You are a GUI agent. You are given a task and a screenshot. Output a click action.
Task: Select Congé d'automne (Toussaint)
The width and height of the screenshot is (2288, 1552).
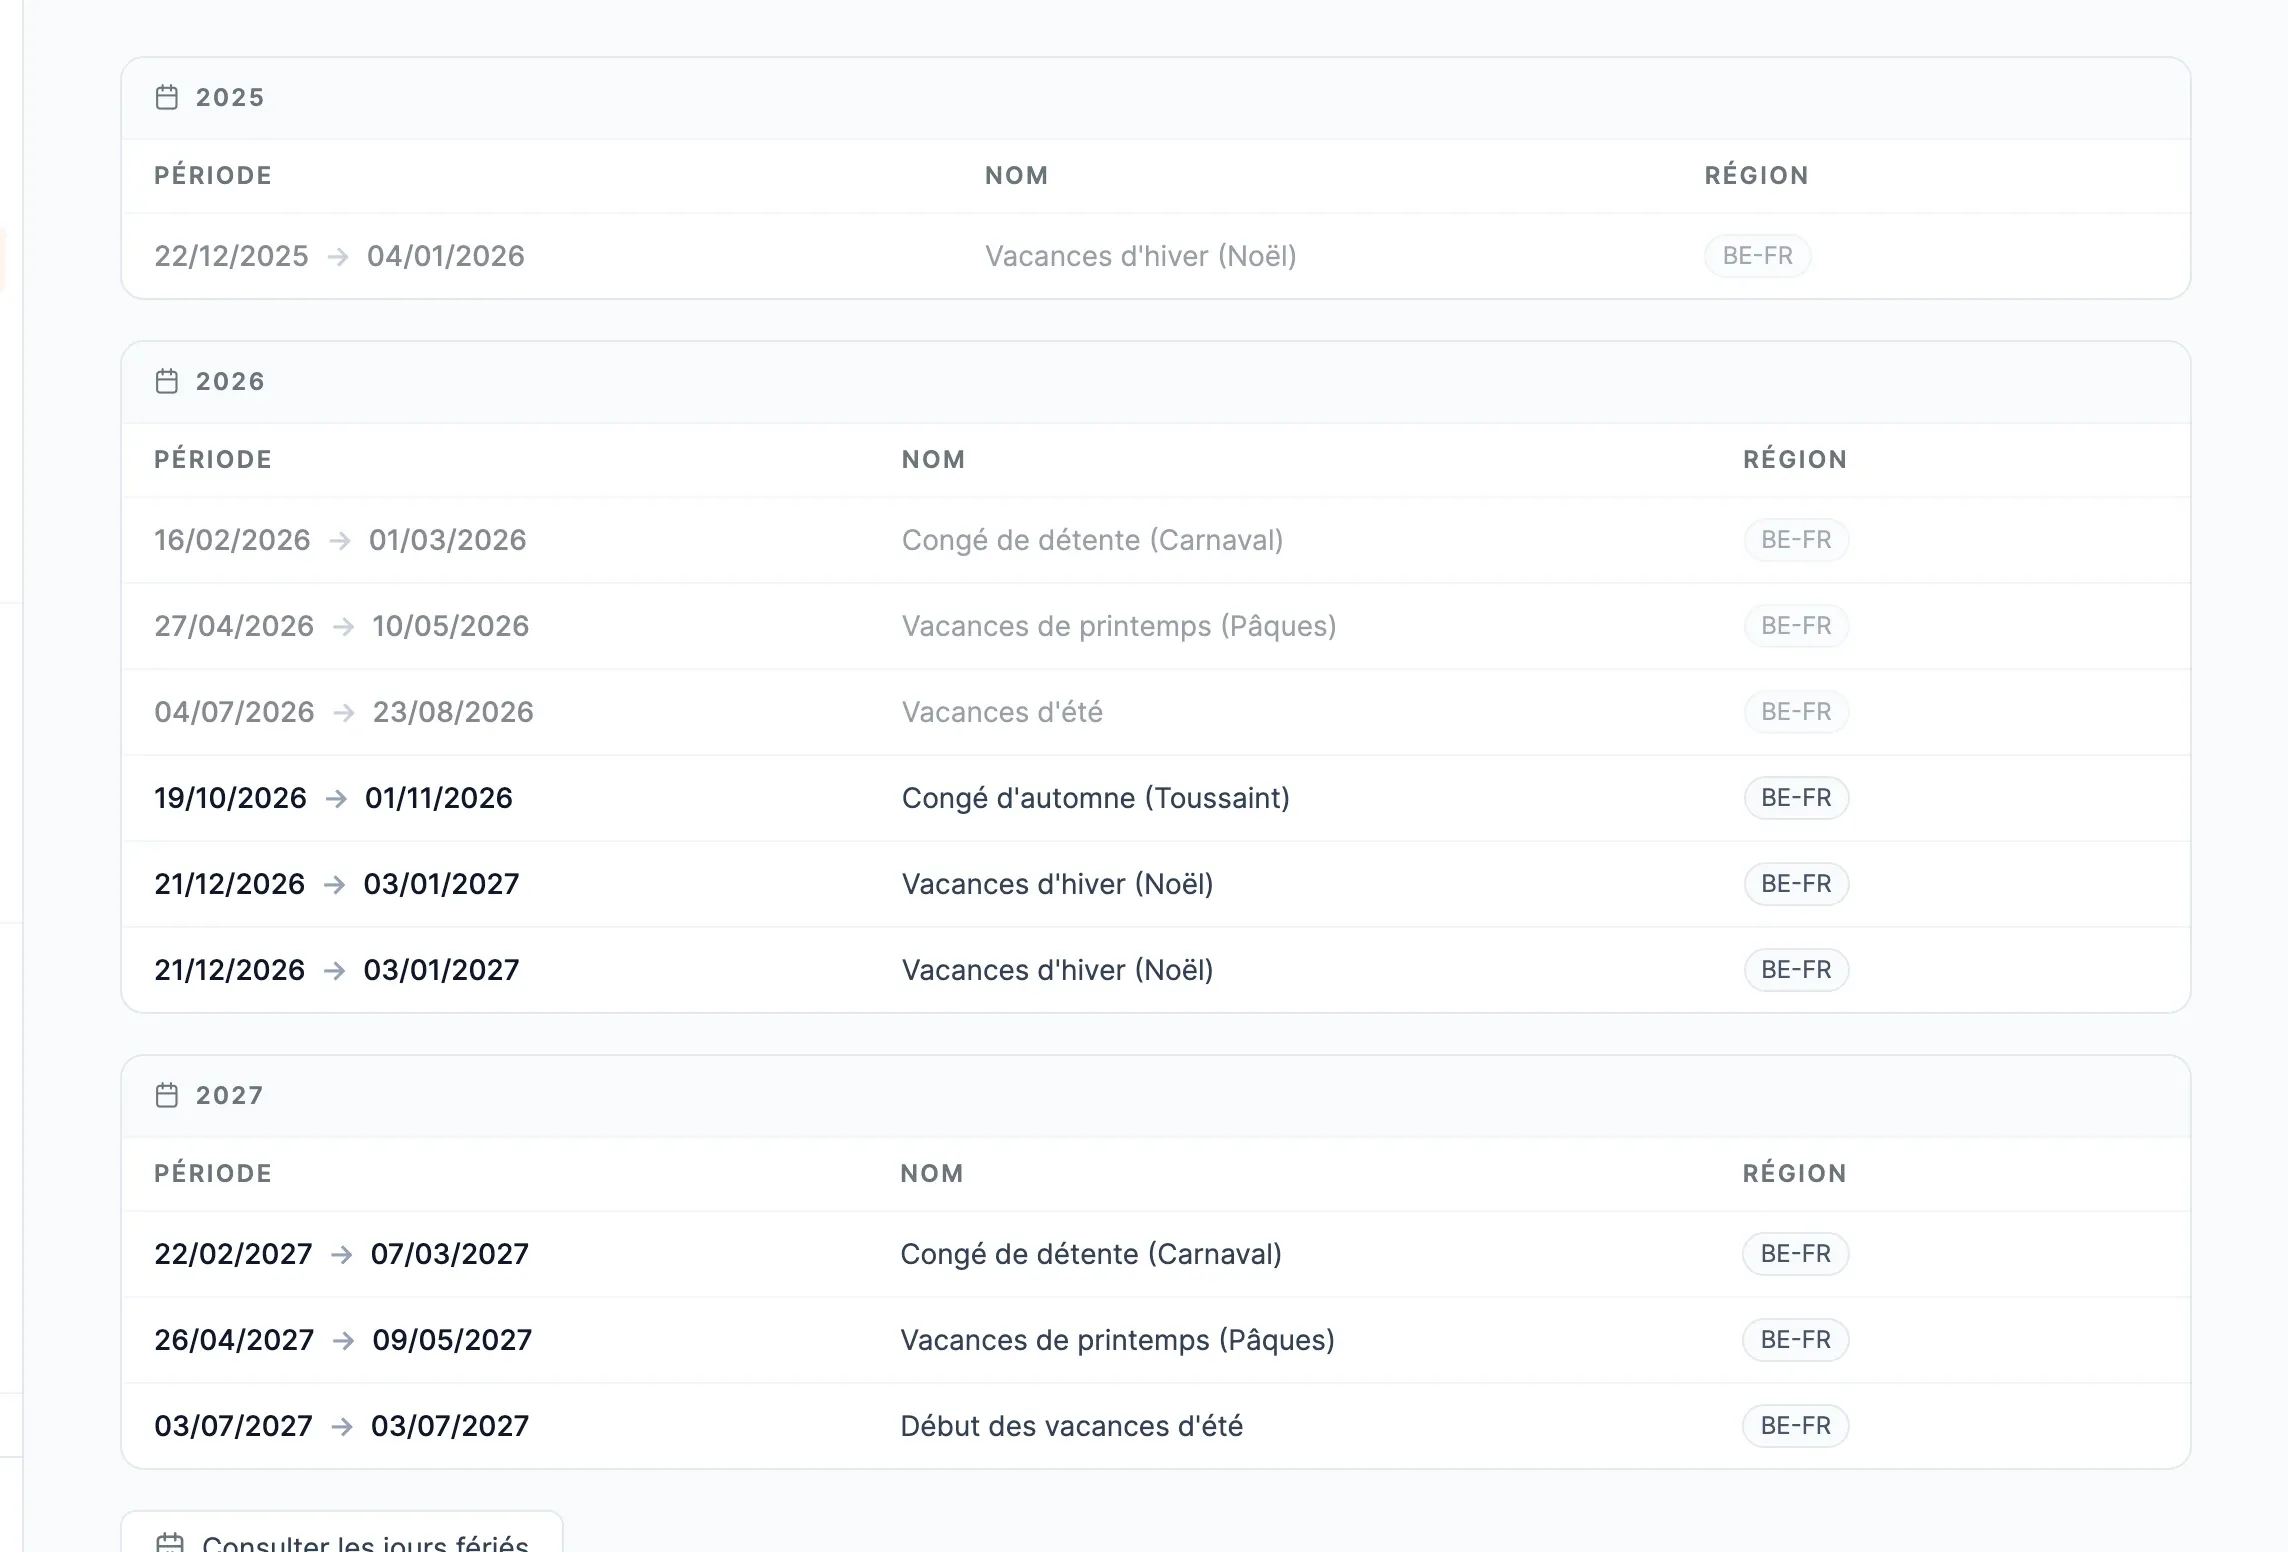[x=1096, y=798]
